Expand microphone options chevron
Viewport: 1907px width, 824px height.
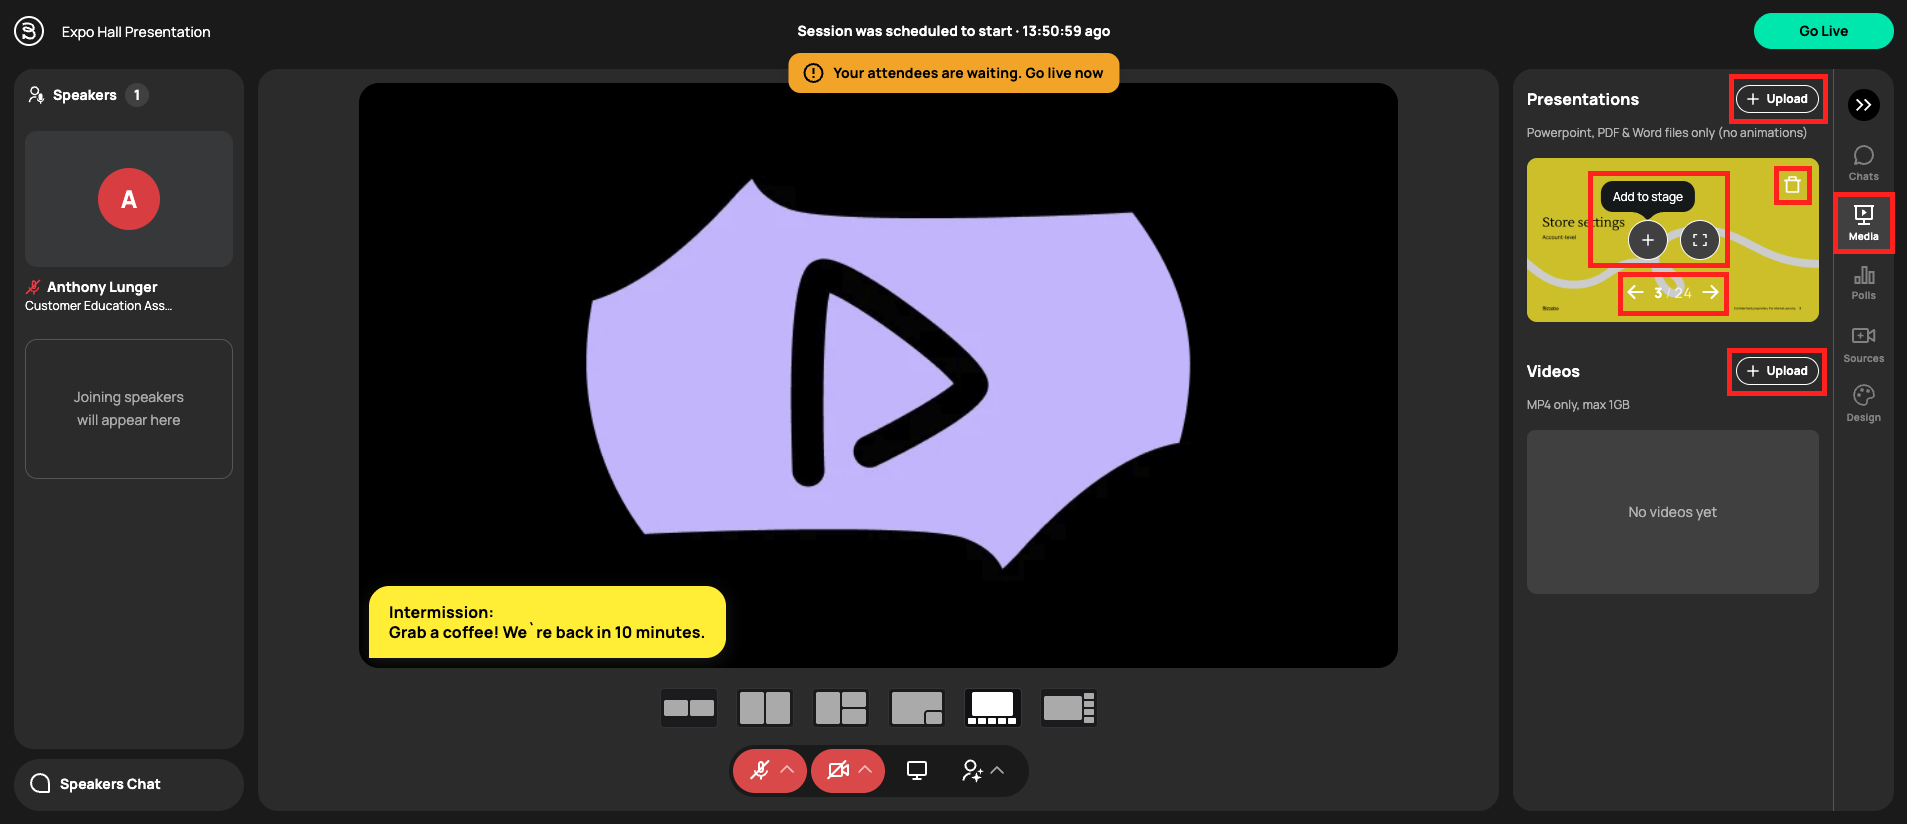coord(788,770)
